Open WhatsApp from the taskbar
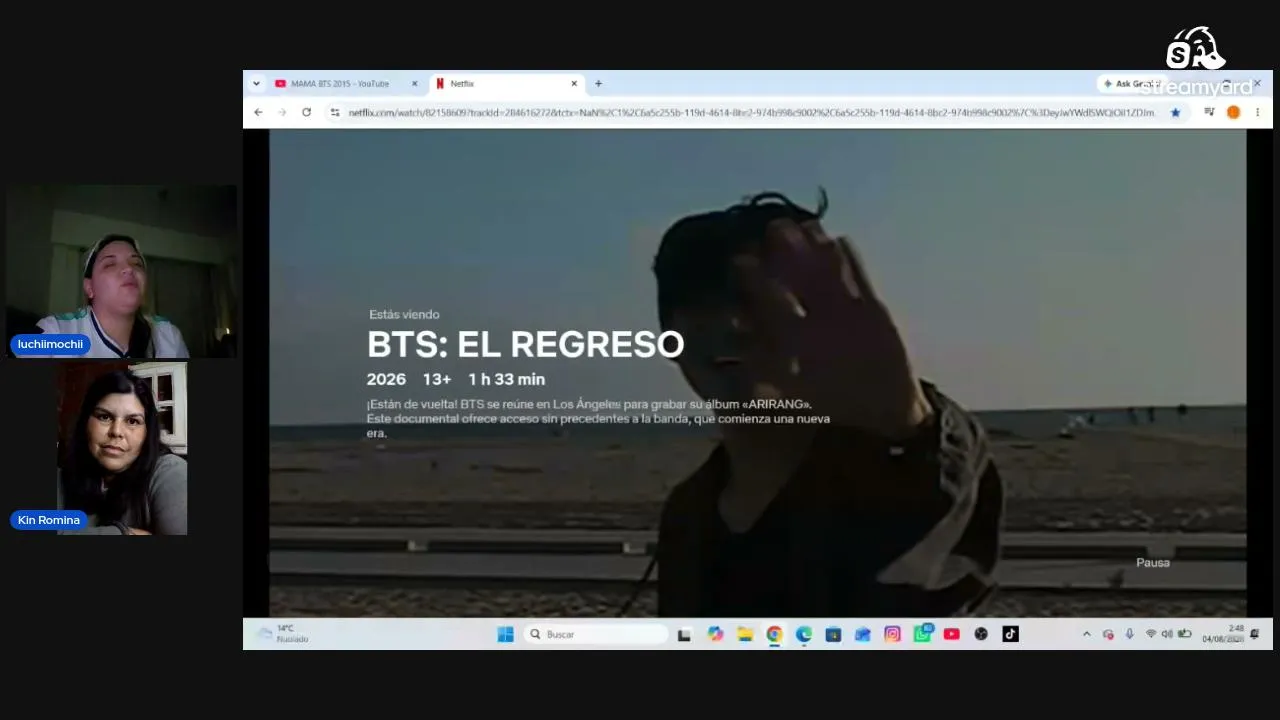1280x720 pixels. [922, 634]
